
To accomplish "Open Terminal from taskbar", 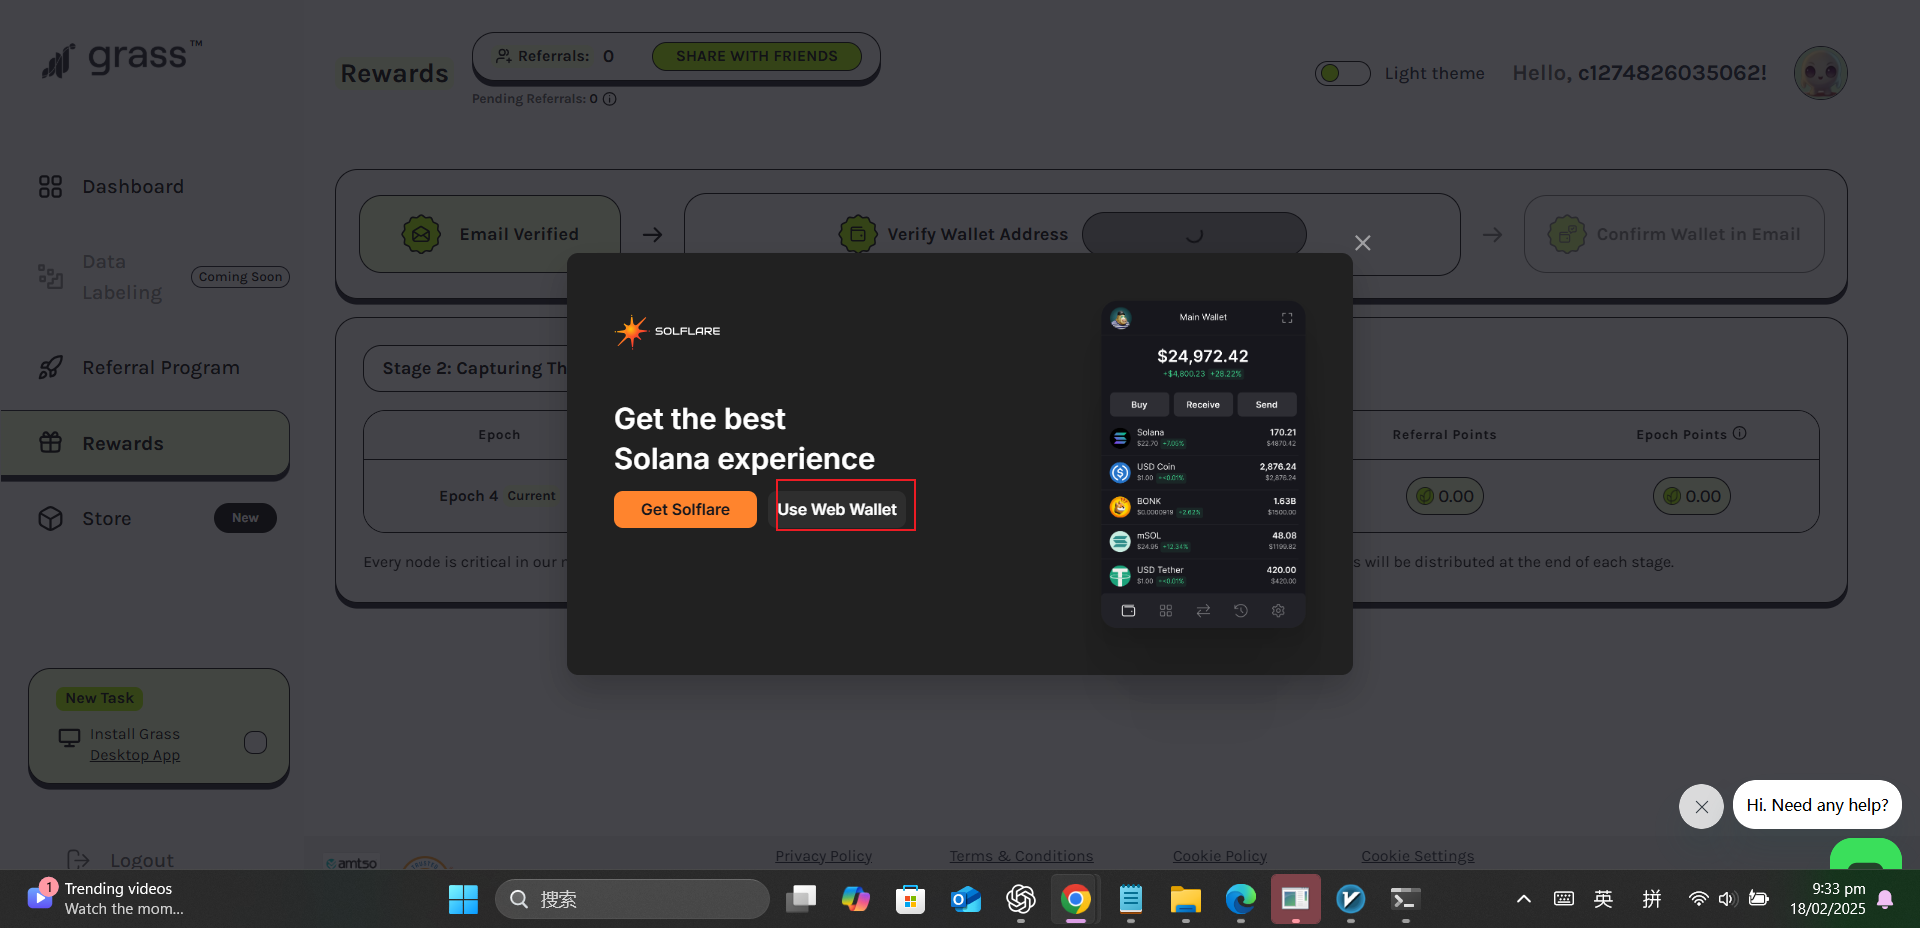I will [x=1405, y=899].
